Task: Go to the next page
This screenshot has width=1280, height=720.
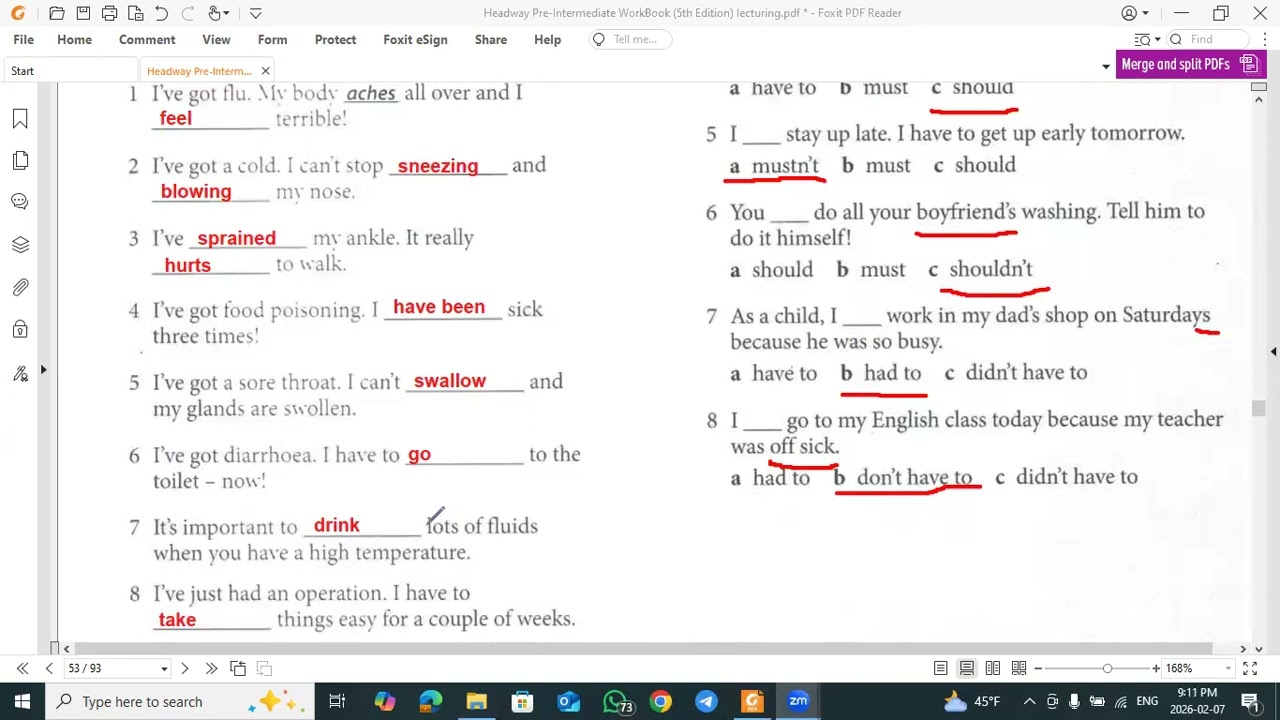Action: (184, 668)
